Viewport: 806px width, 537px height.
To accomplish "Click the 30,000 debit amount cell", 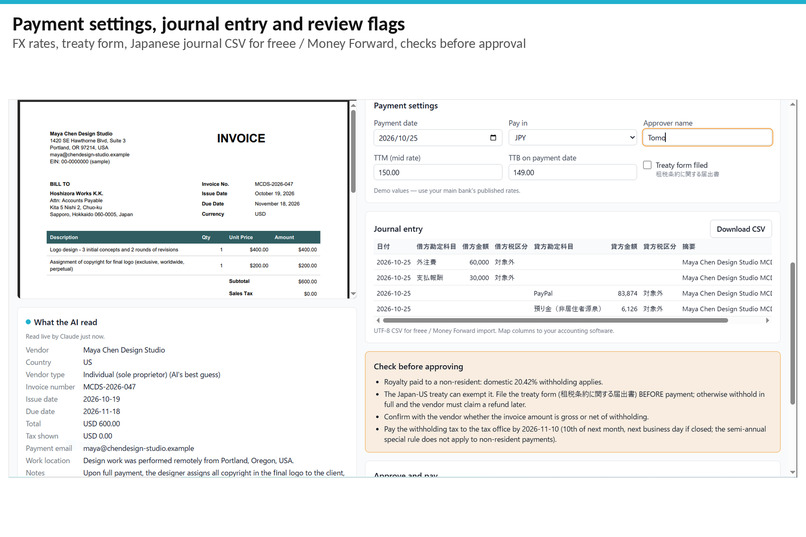I will (x=479, y=277).
